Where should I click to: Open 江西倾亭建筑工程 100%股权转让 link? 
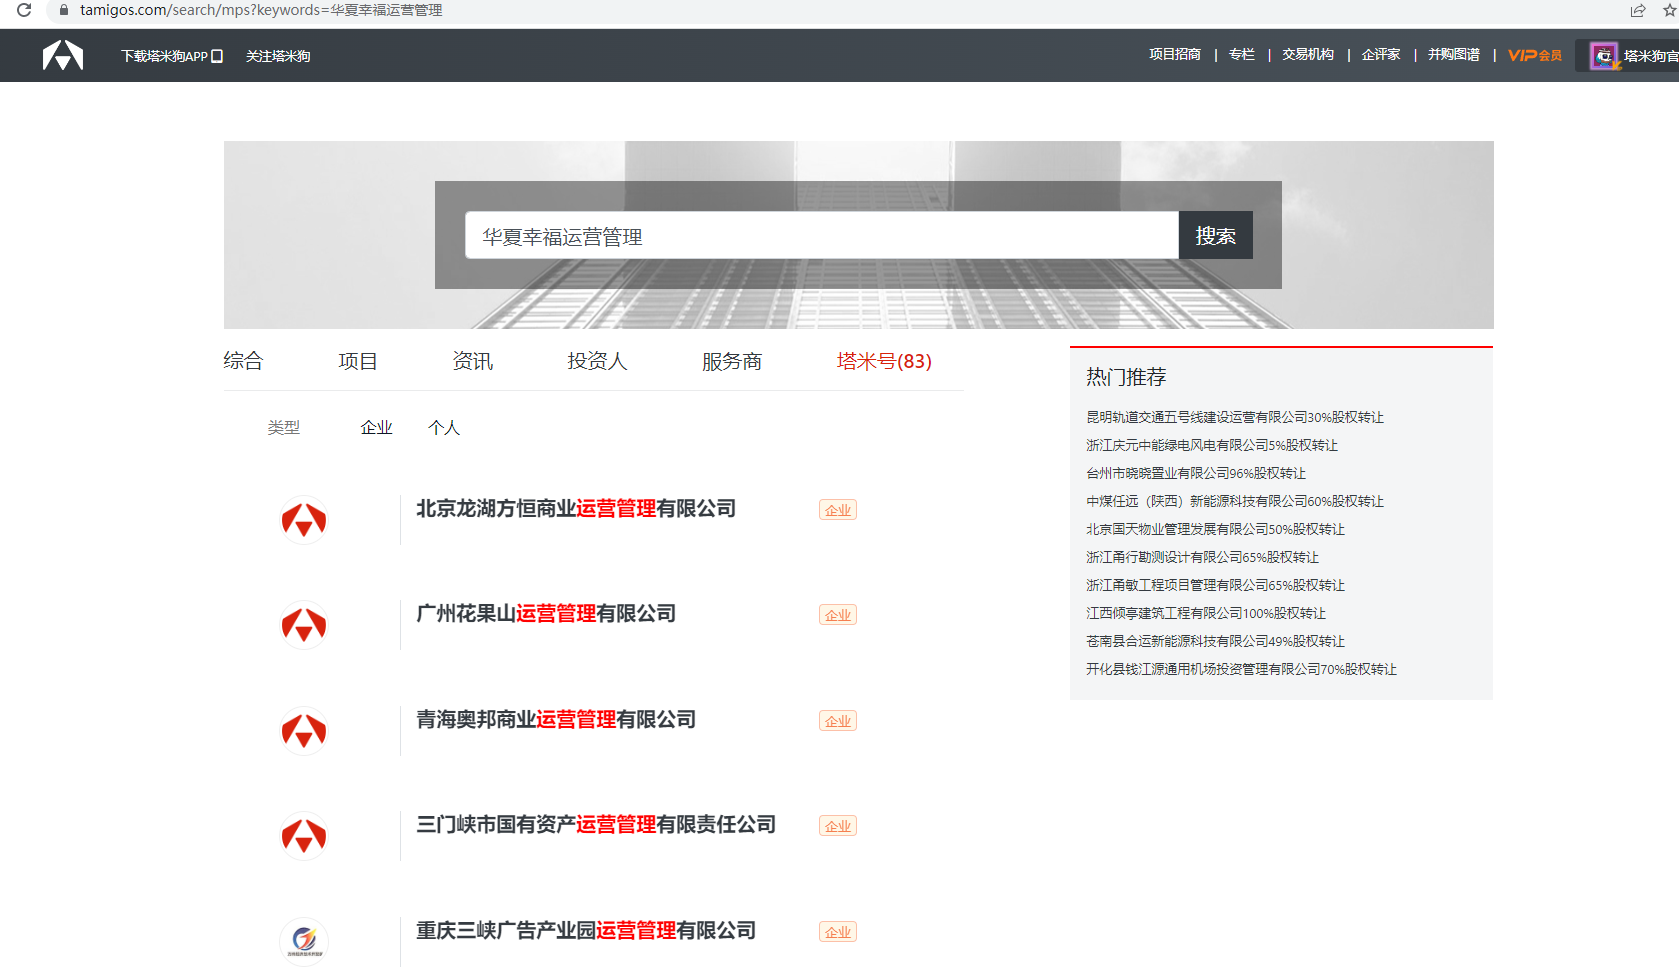coord(1206,613)
